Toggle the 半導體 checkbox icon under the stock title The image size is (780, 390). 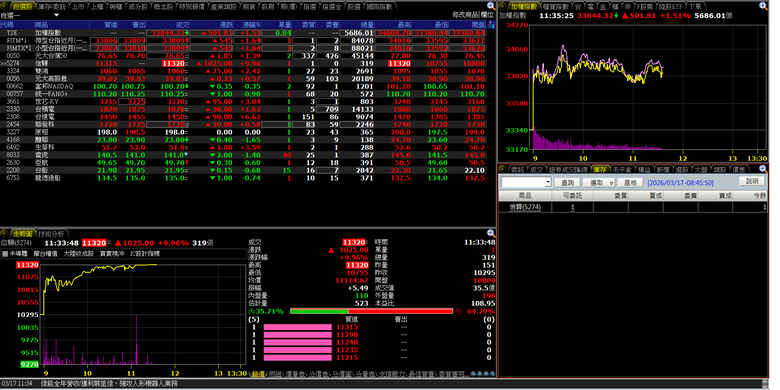click(x=4, y=254)
